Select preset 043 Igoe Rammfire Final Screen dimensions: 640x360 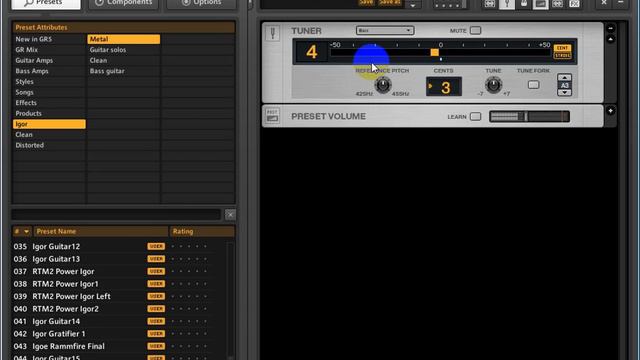pos(120,347)
